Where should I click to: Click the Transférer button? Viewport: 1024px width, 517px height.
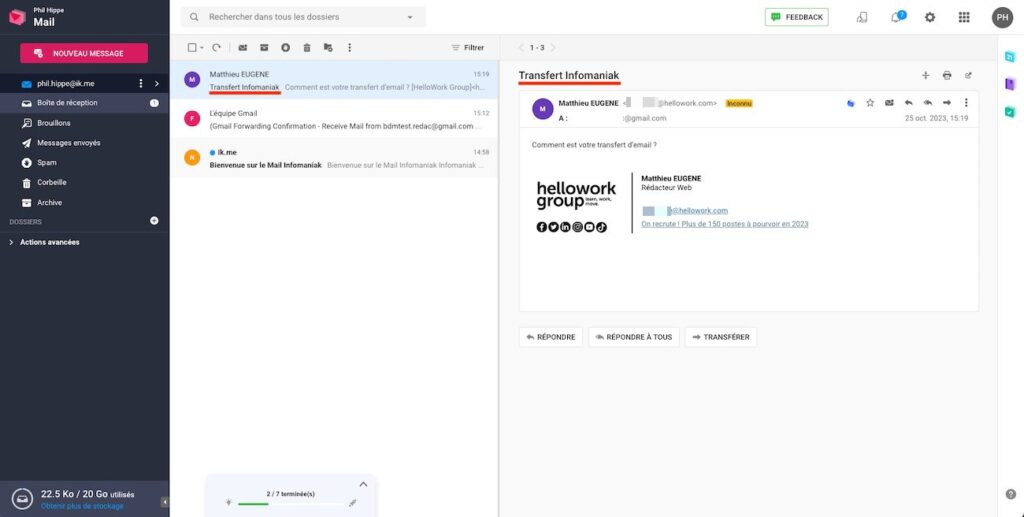721,337
